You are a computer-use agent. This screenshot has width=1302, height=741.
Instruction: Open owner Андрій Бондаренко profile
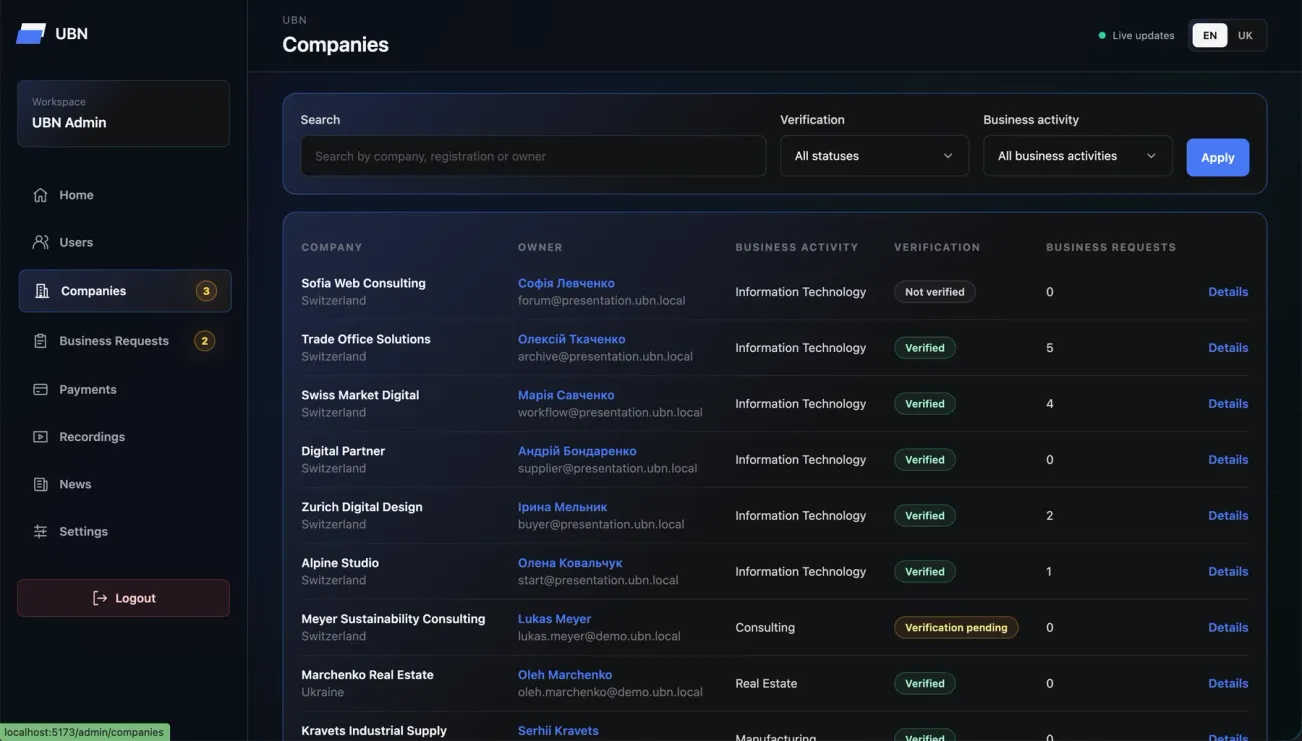click(577, 451)
